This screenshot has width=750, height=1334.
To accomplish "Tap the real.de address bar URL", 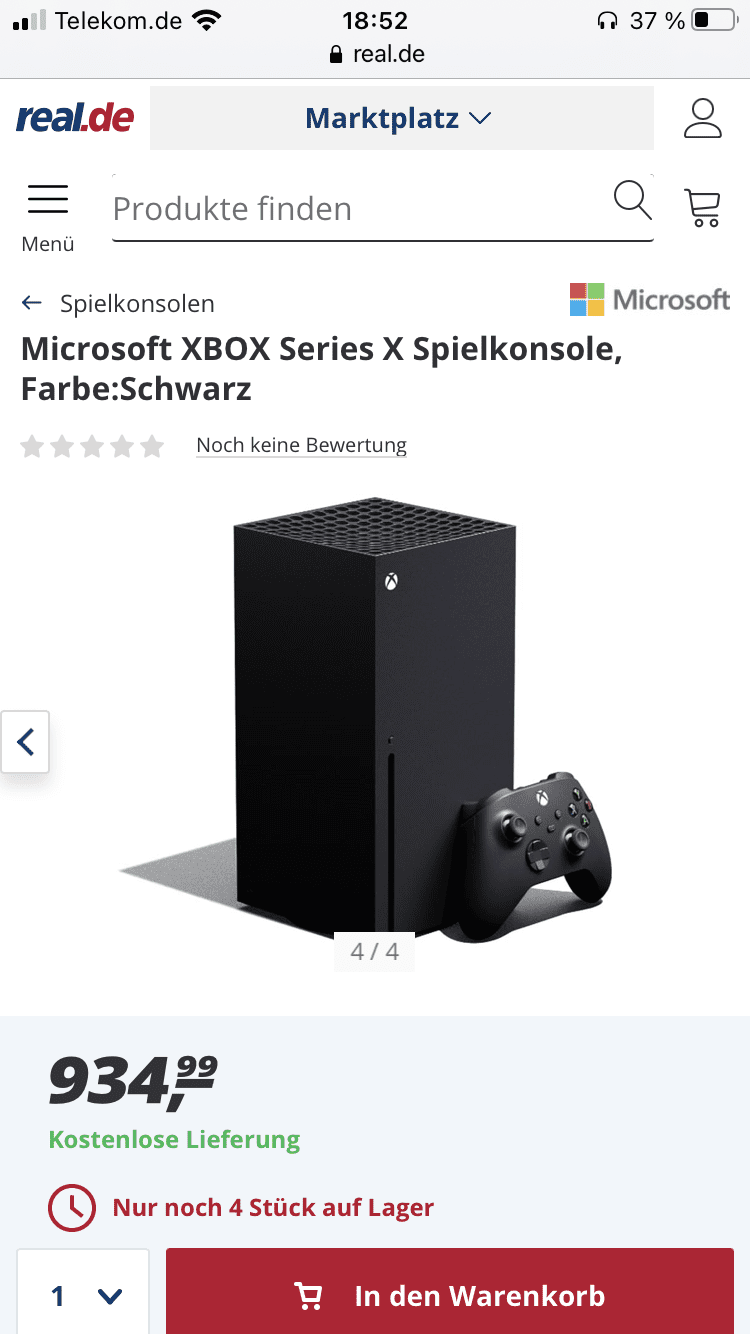I will pyautogui.click(x=377, y=54).
